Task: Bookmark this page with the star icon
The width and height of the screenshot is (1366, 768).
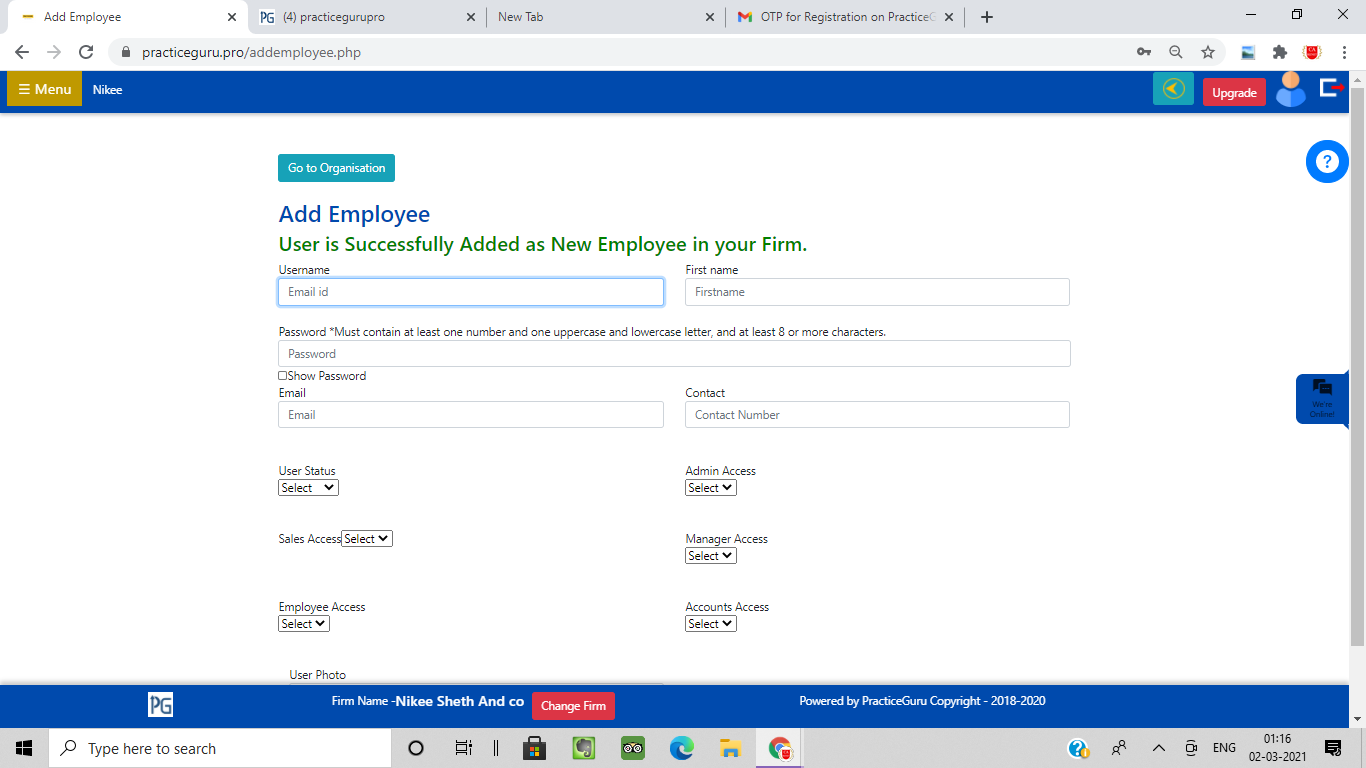Action: coord(1208,52)
